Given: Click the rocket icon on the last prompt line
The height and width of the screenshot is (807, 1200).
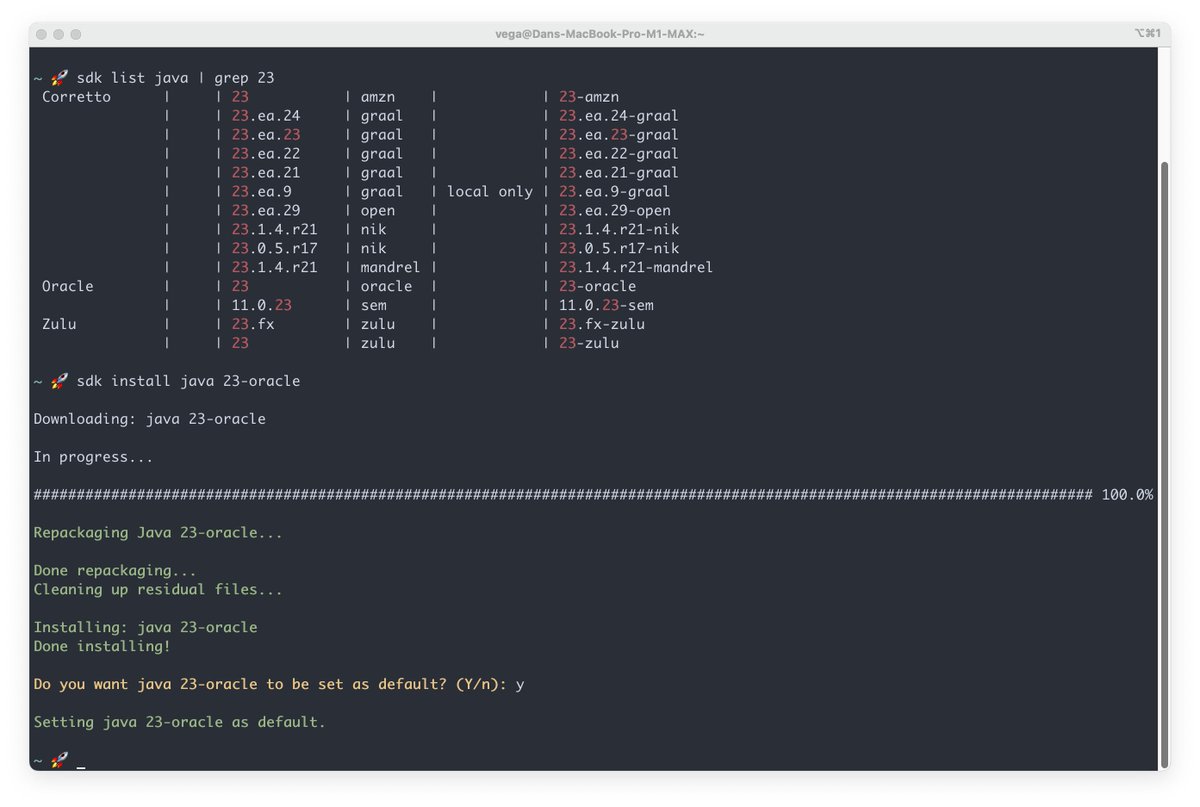Looking at the screenshot, I should click(59, 760).
